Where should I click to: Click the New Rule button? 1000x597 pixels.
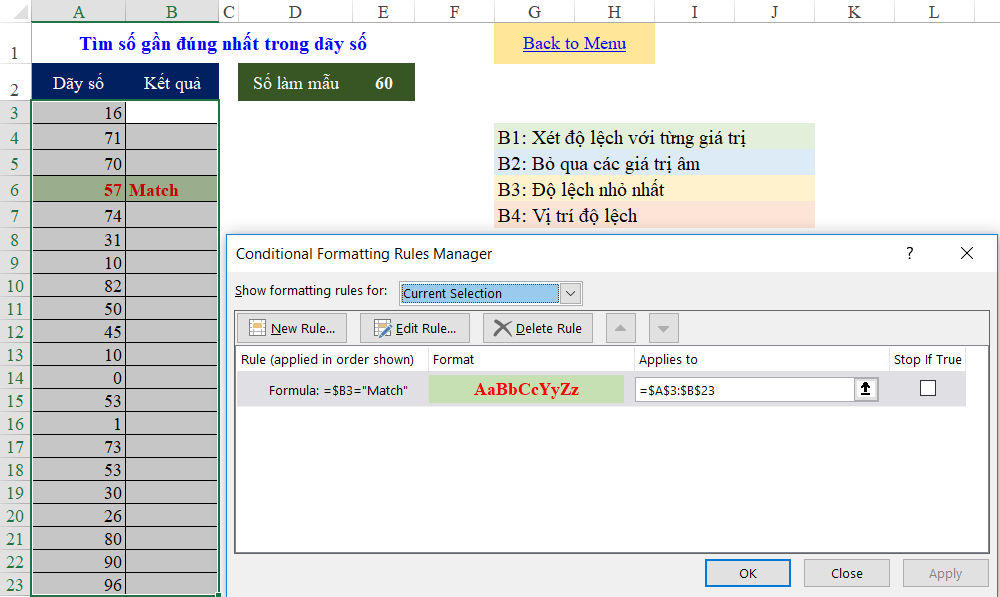pos(291,328)
